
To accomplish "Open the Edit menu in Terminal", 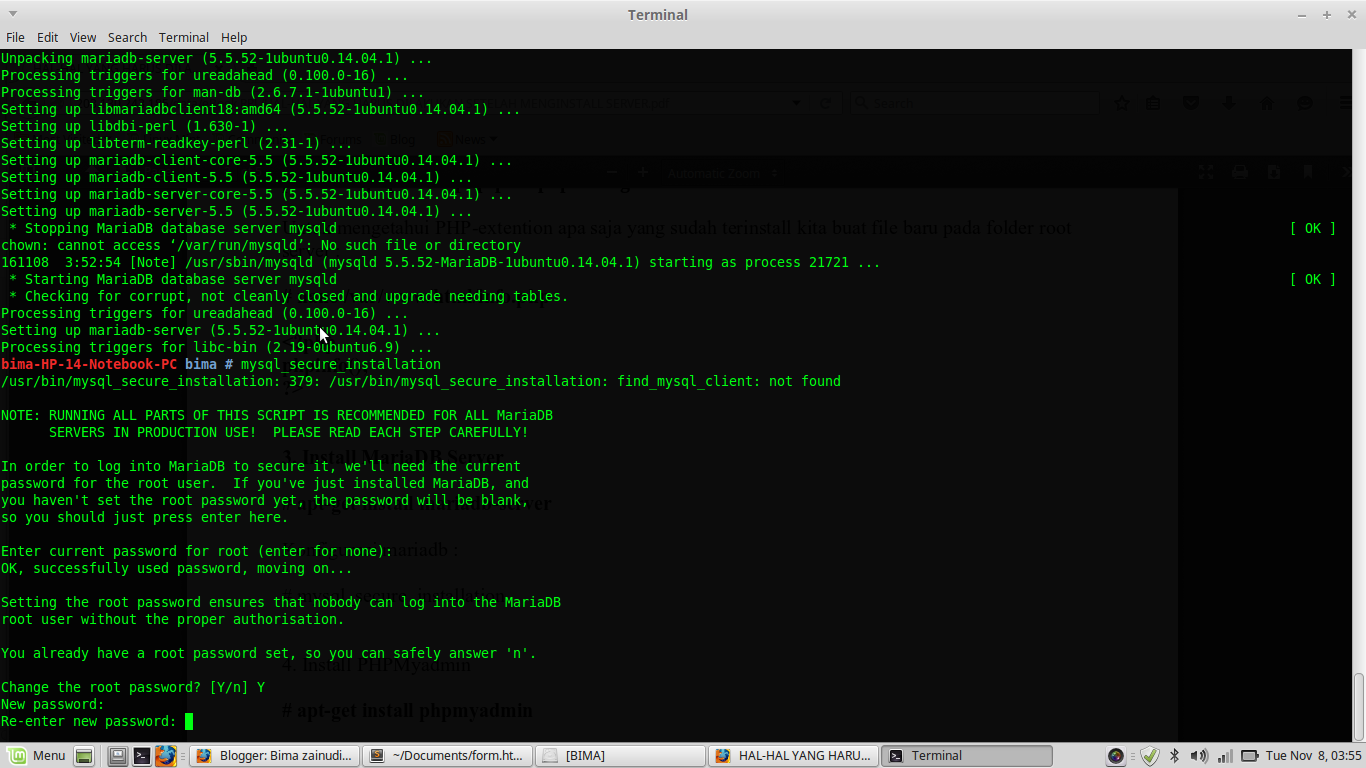I will [47, 37].
